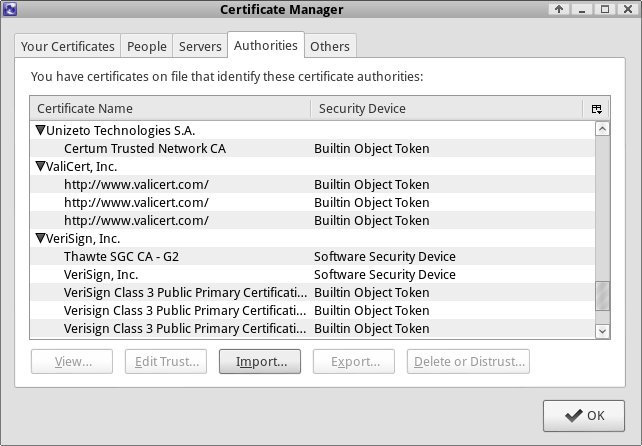This screenshot has width=642, height=446.
Task: Click the Delete or Distrust... button
Action: (468, 362)
